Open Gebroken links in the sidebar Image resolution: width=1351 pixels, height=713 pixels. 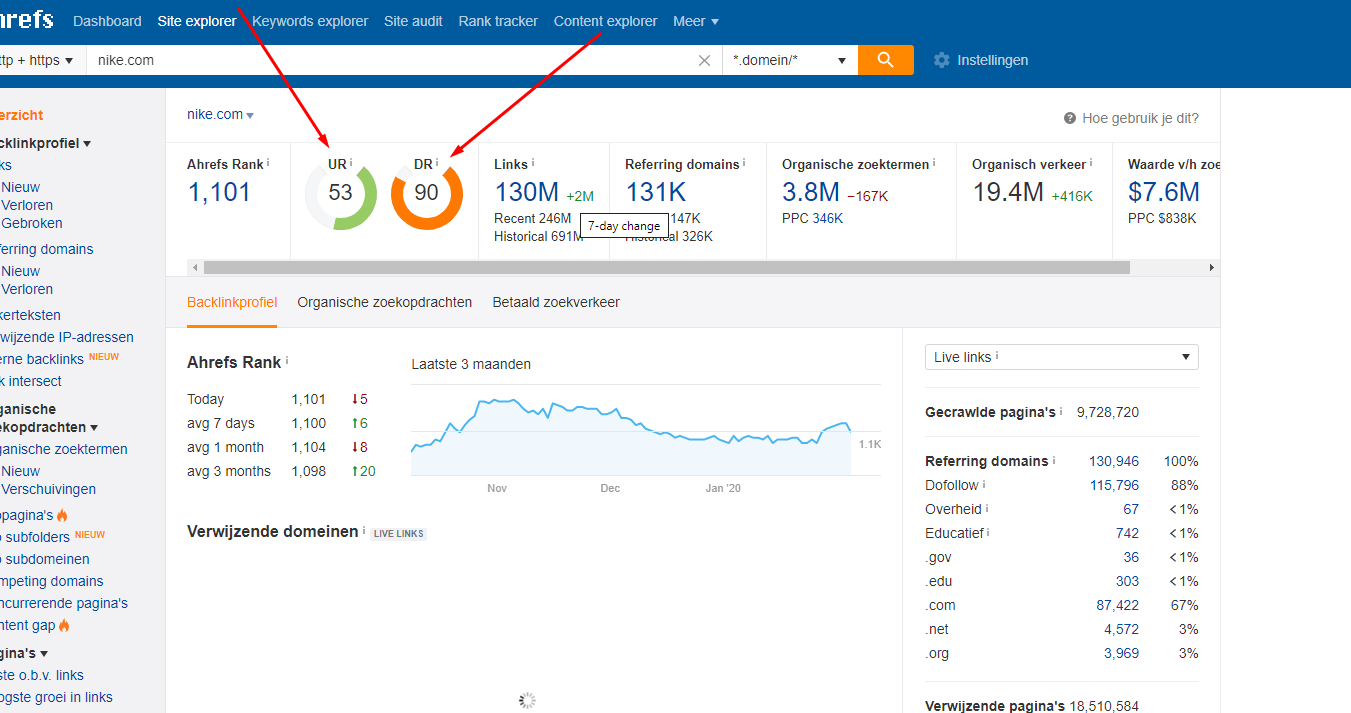[32, 223]
